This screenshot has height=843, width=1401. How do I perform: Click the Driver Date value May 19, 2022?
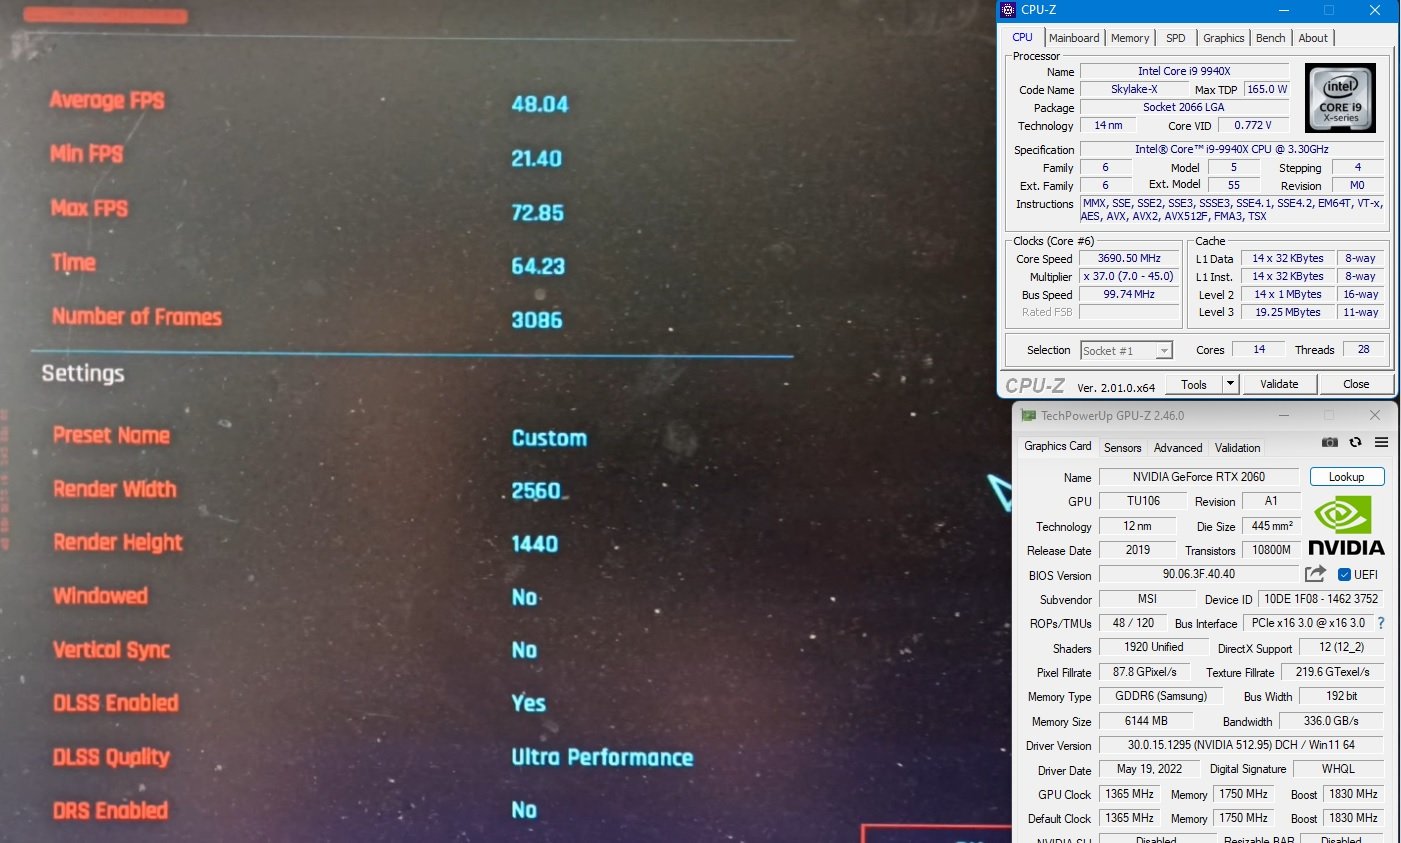coord(1149,769)
